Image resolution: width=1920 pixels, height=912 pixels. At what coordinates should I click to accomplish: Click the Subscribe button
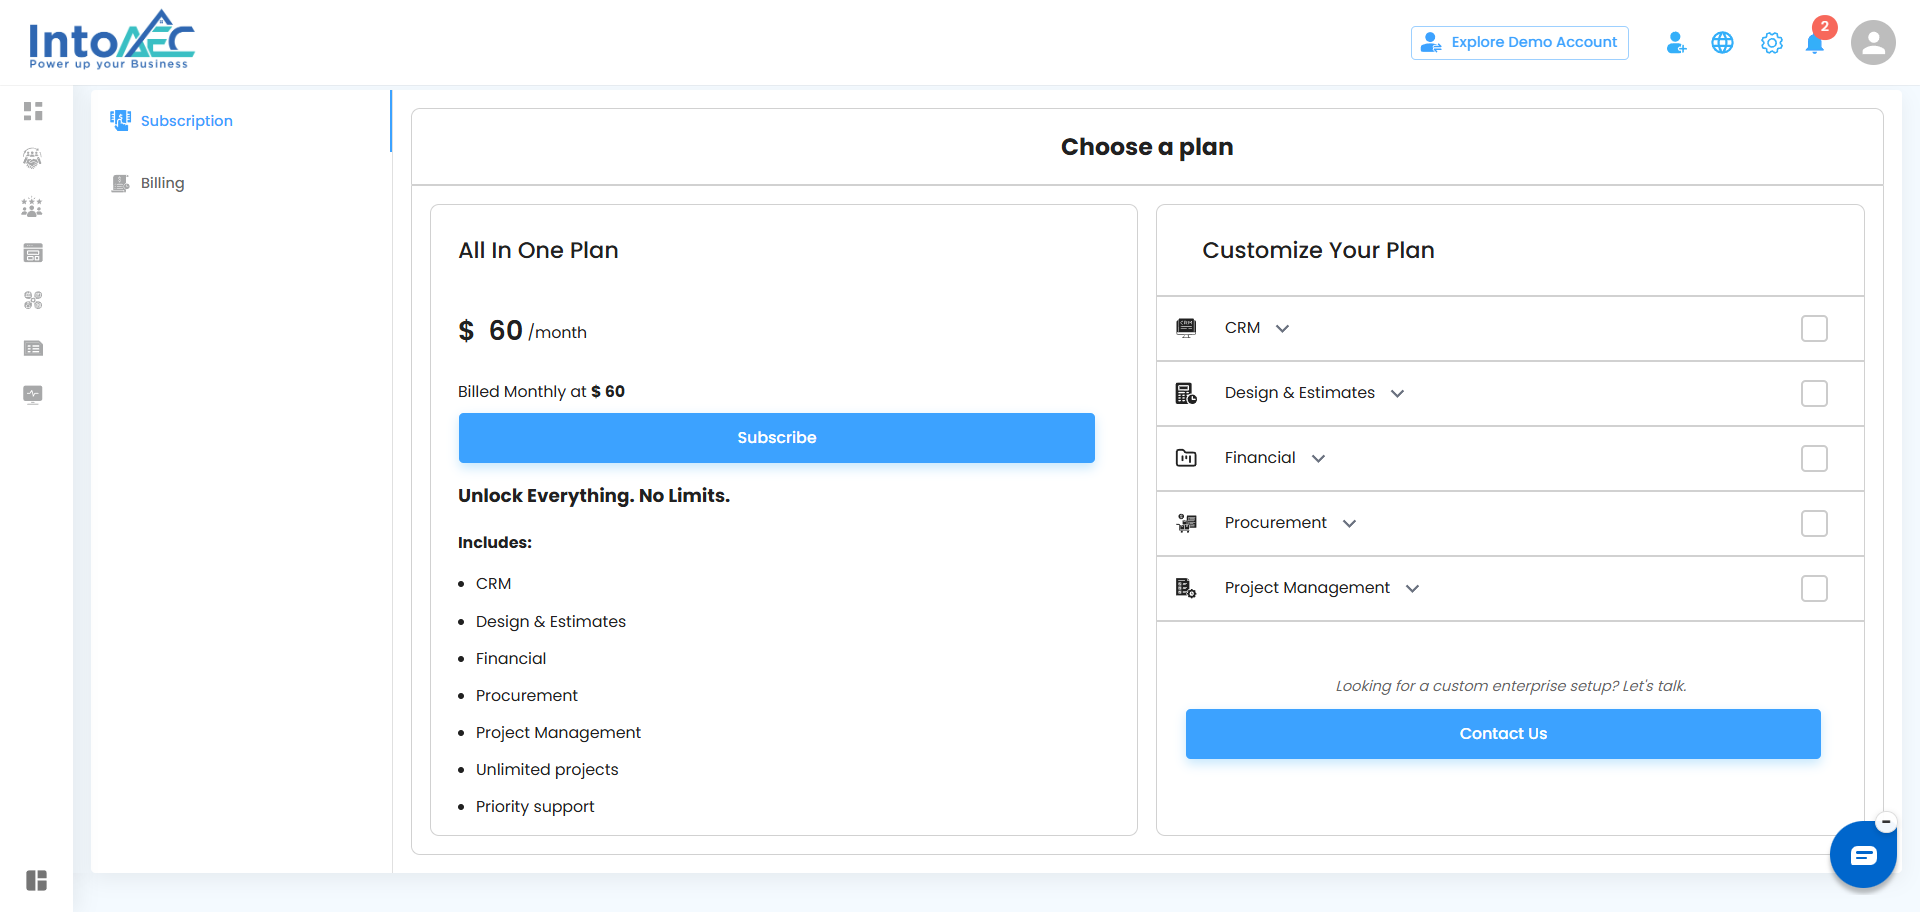pyautogui.click(x=776, y=438)
